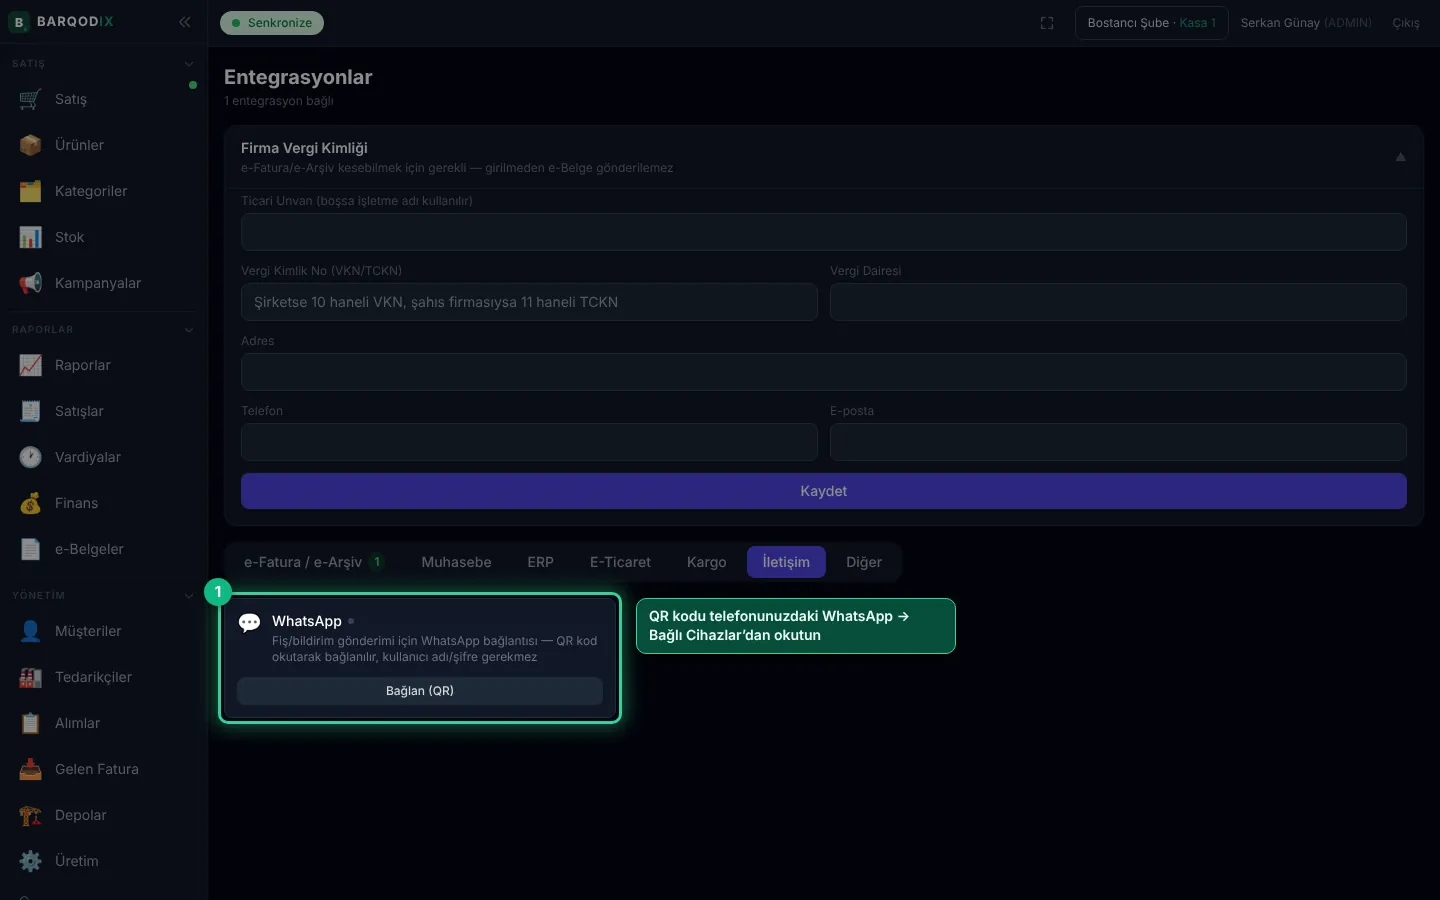This screenshot has height=900, width=1440.
Task: Open the Gelen Fatura inbox icon
Action: (30, 769)
